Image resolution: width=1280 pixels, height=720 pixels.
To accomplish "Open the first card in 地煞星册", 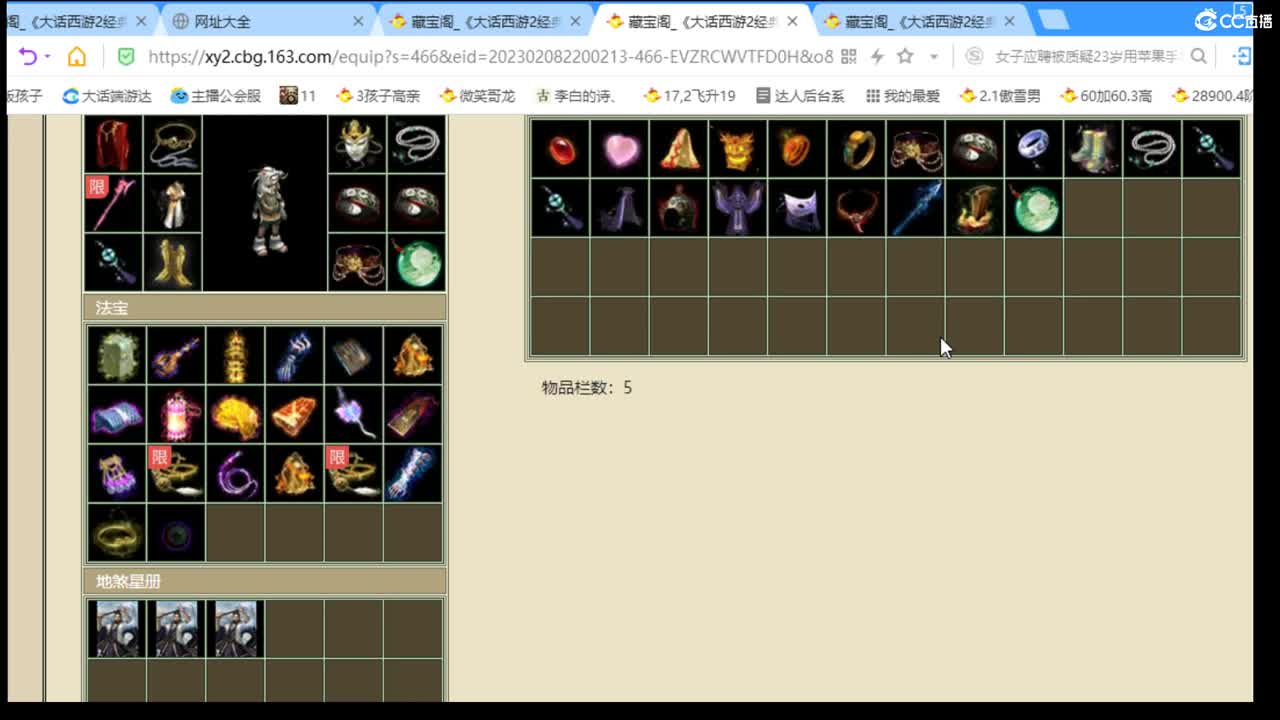I will click(116, 629).
